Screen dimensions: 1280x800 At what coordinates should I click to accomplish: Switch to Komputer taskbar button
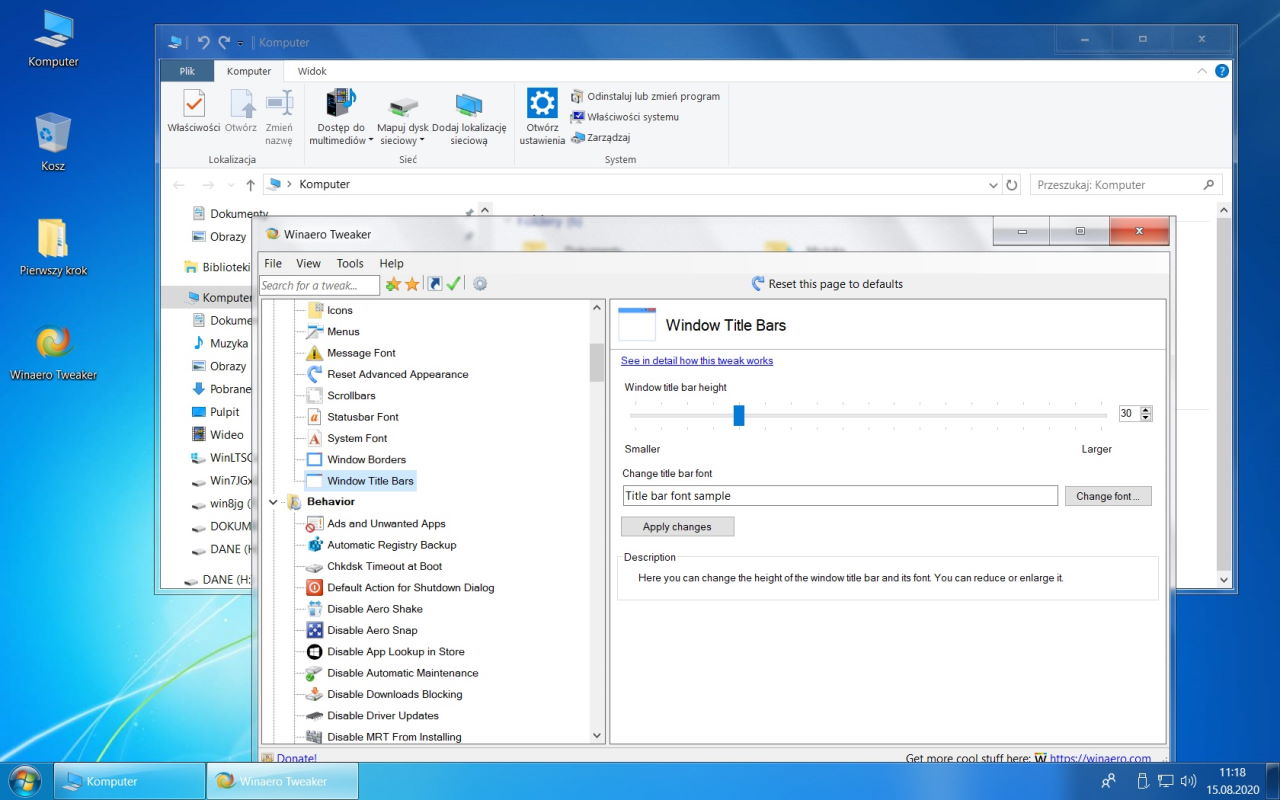[128, 781]
